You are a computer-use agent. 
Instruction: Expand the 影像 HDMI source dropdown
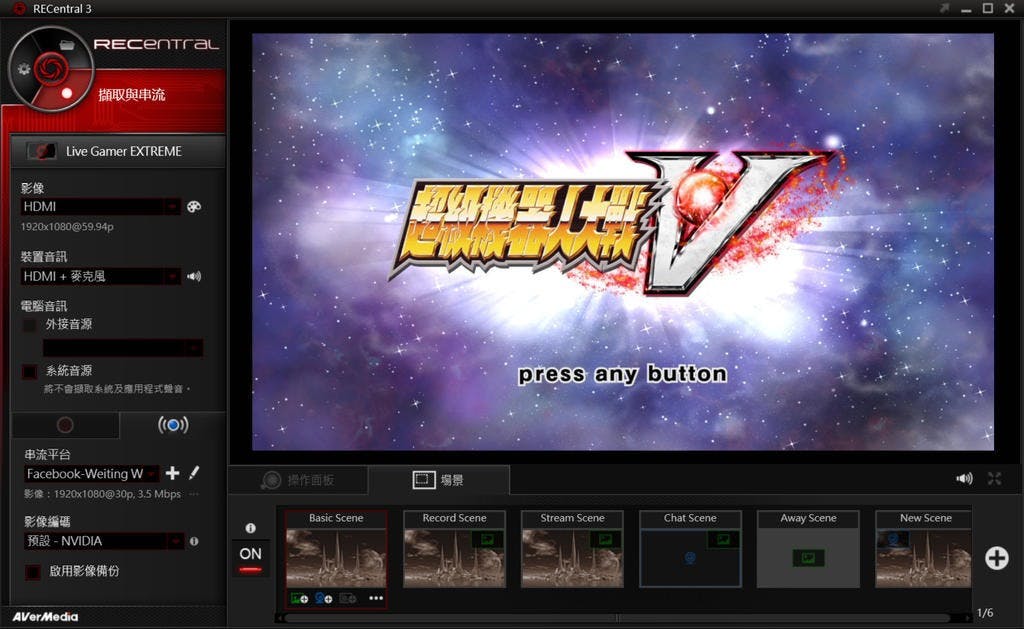(x=172, y=206)
